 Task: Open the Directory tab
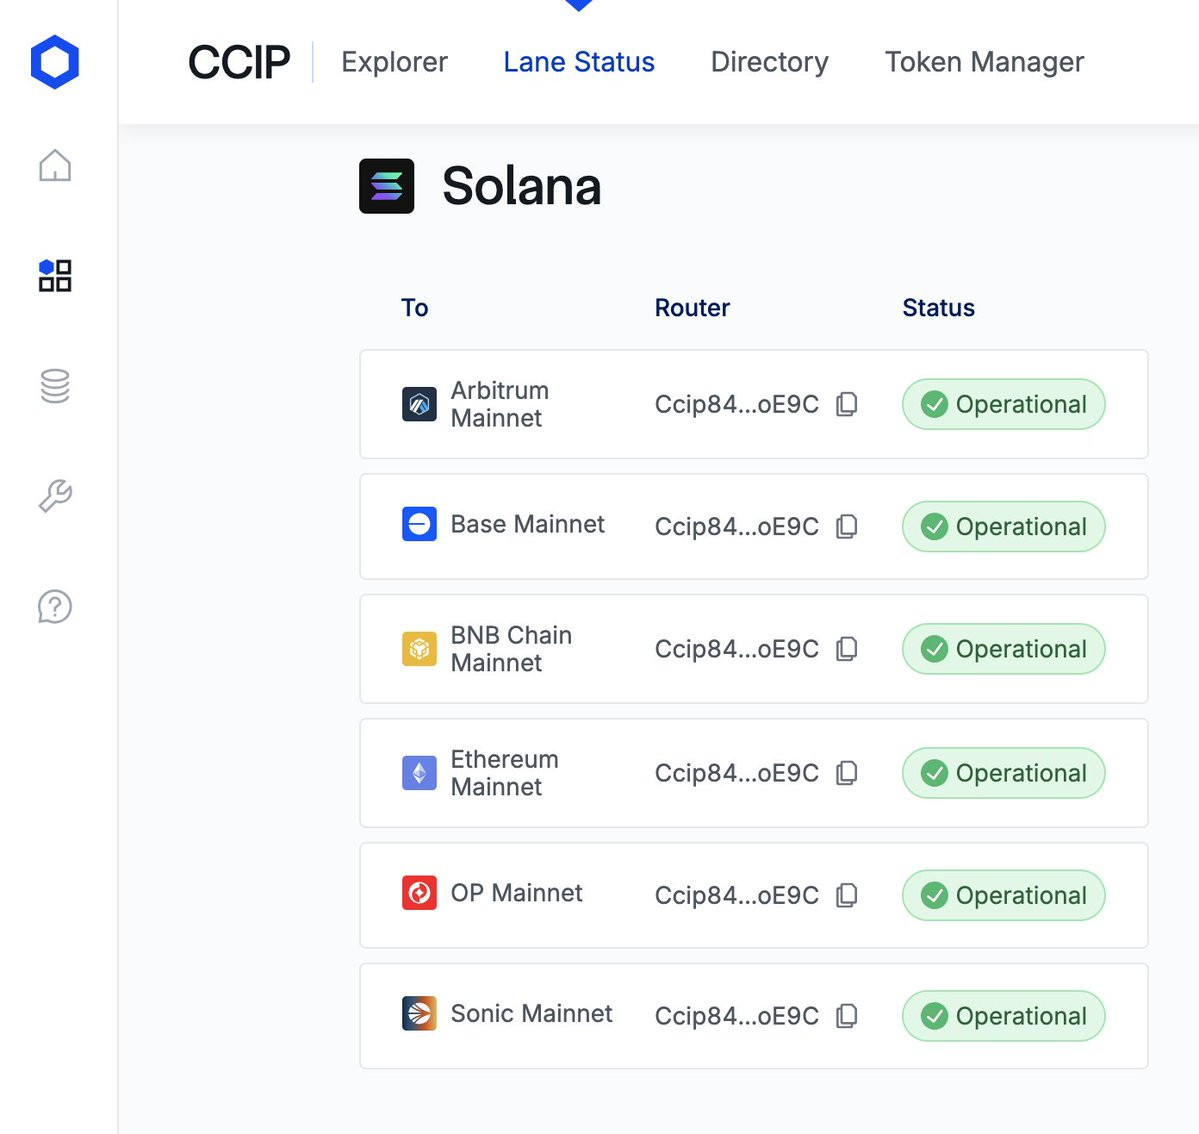(769, 62)
